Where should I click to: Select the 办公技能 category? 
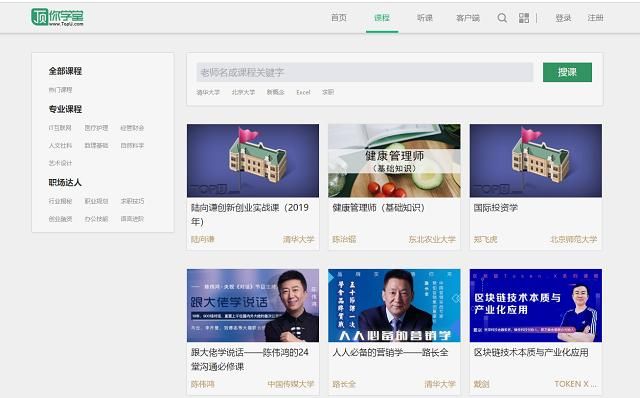(96, 219)
